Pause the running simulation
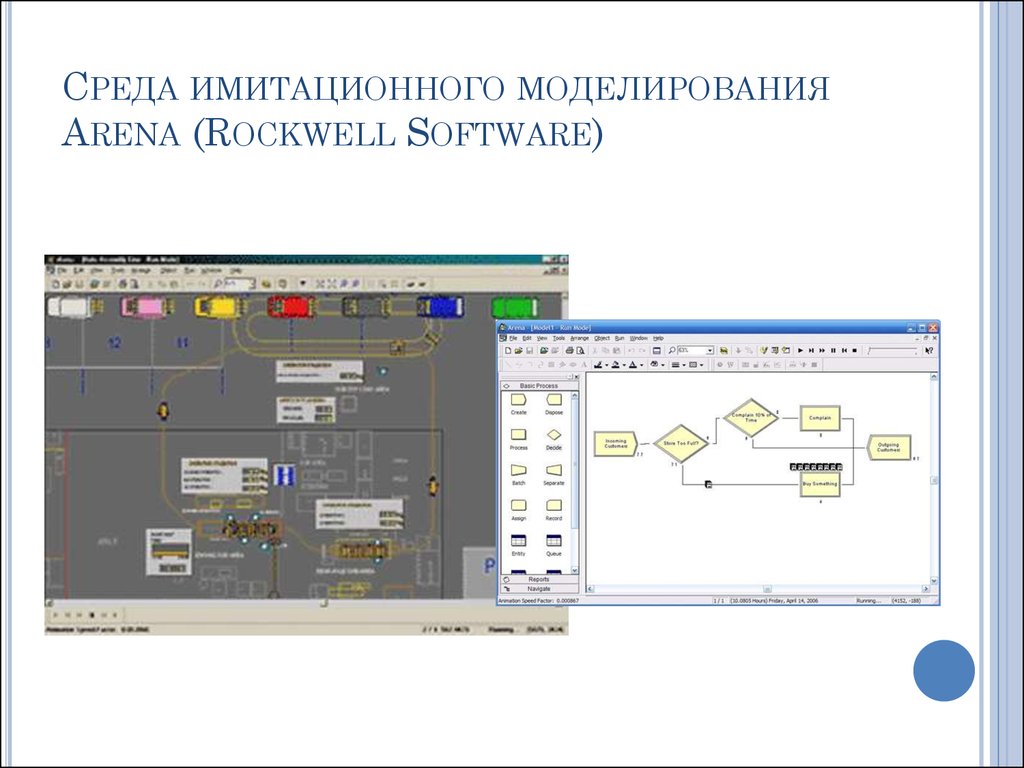 click(833, 351)
